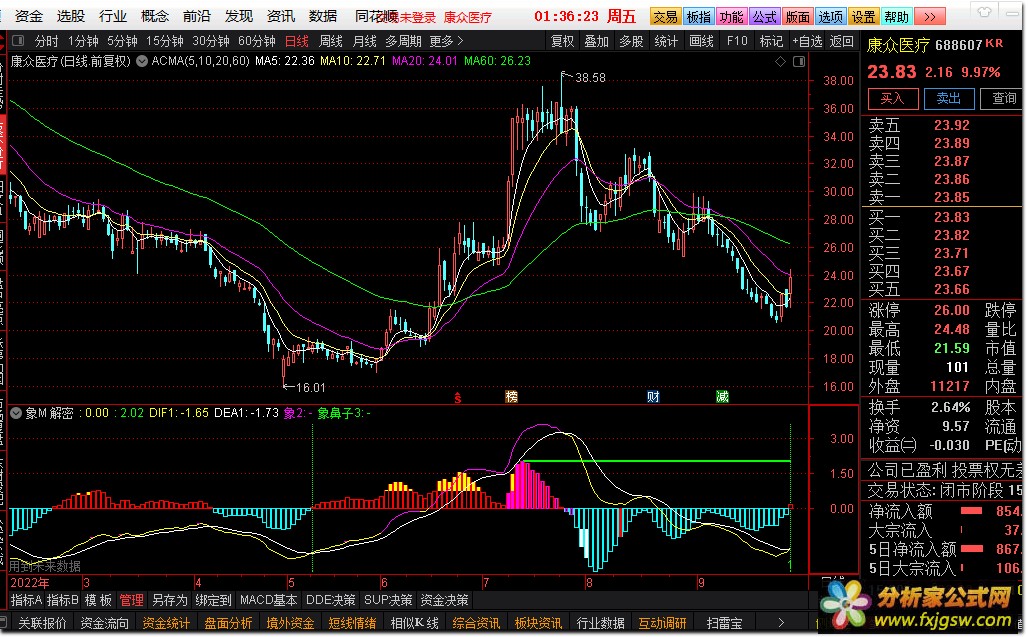Click 返回 to go back

pos(841,41)
